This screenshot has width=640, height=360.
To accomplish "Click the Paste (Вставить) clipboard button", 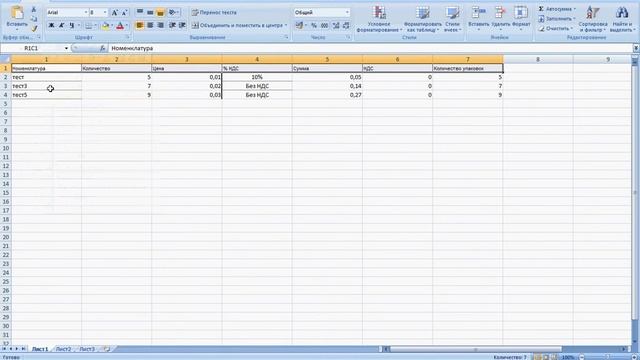I will tap(17, 17).
